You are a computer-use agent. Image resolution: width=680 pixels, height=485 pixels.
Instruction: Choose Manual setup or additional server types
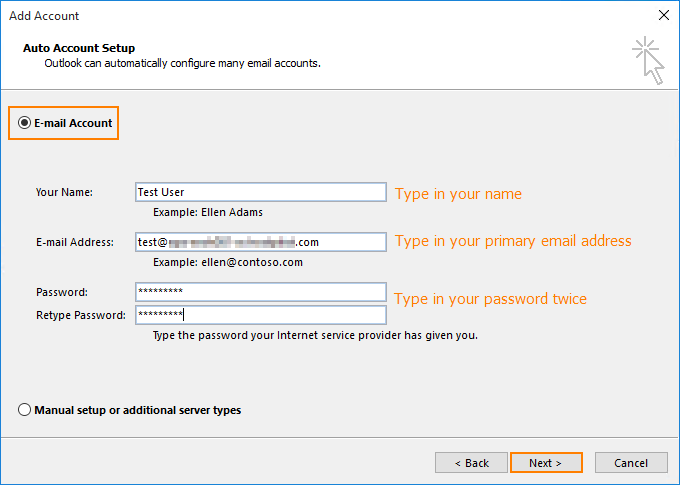tap(25, 410)
